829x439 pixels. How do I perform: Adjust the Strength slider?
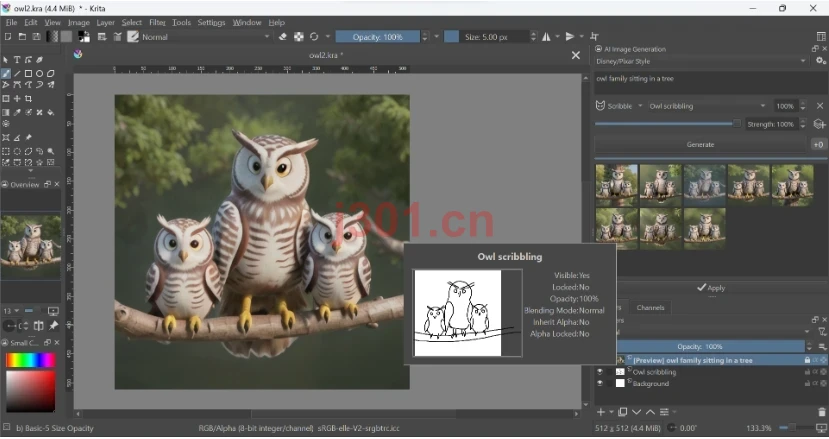668,124
